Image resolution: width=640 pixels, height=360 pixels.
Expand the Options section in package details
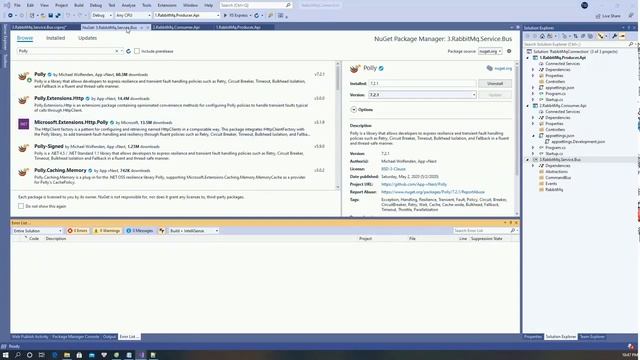[x=353, y=110]
